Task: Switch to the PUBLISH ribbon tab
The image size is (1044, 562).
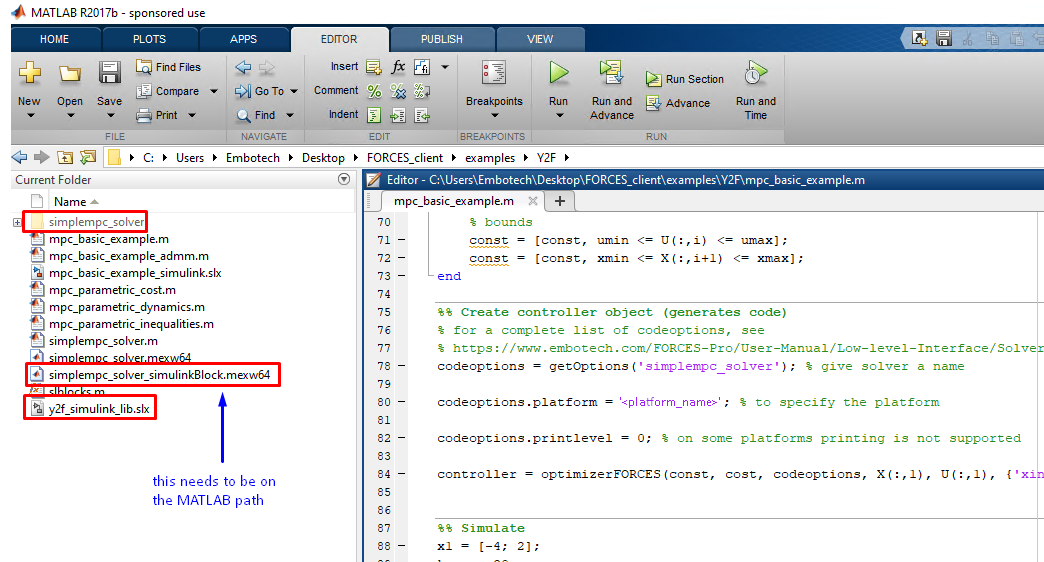Action: [x=441, y=39]
